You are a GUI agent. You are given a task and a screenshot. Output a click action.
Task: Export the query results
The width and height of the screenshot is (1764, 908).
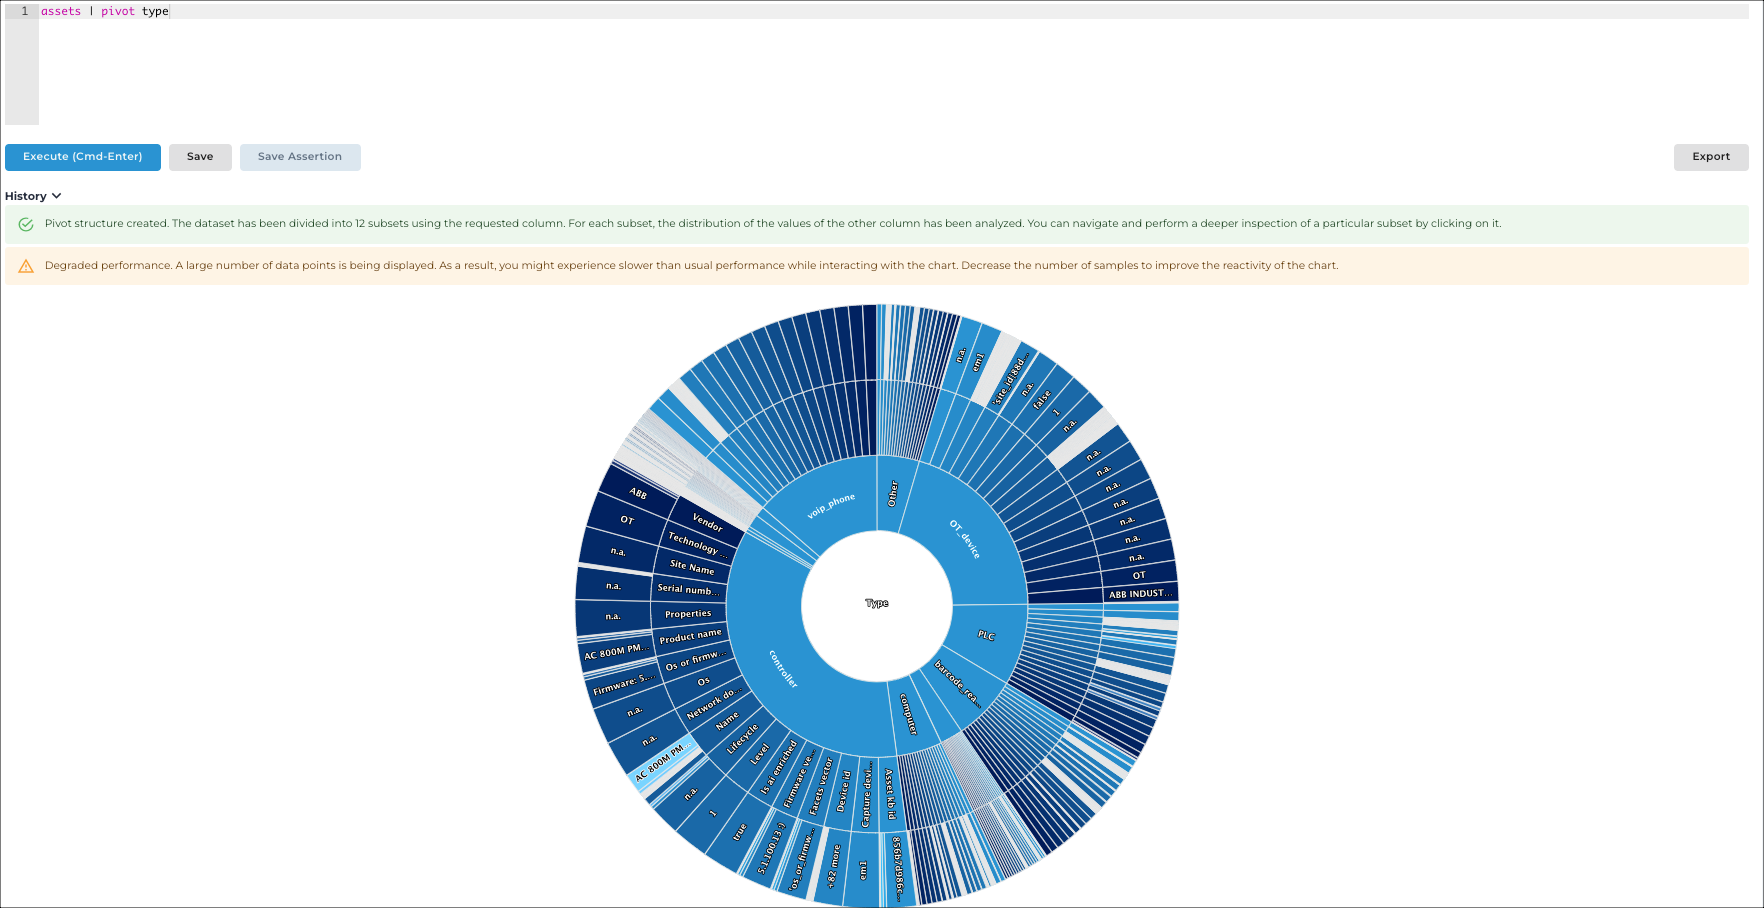1711,157
